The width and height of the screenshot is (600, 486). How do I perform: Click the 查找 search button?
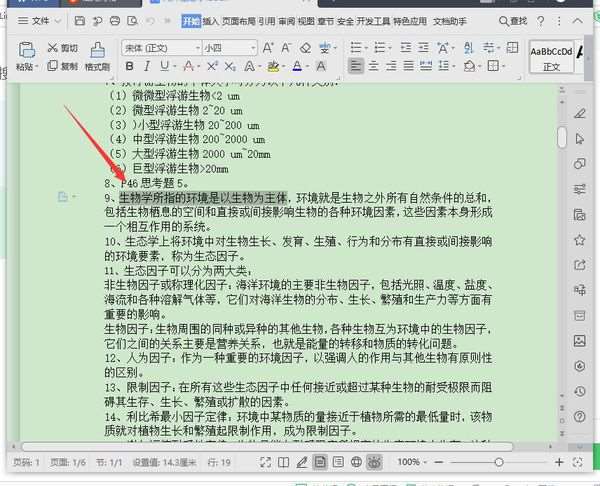513,21
